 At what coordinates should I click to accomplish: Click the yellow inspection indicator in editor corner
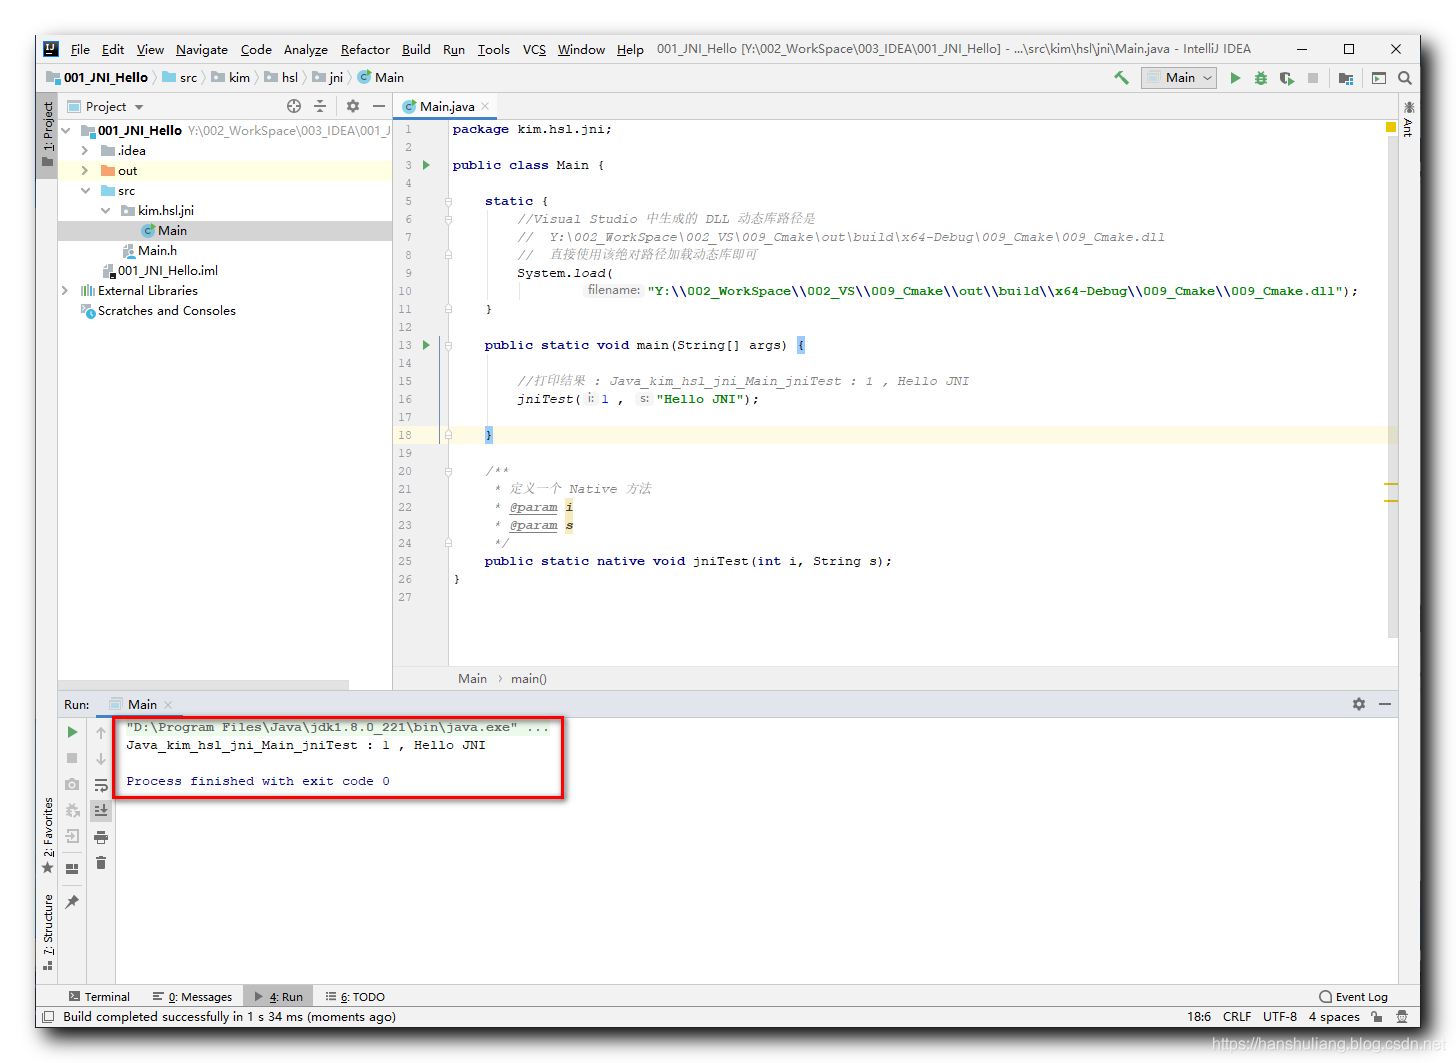click(x=1390, y=127)
